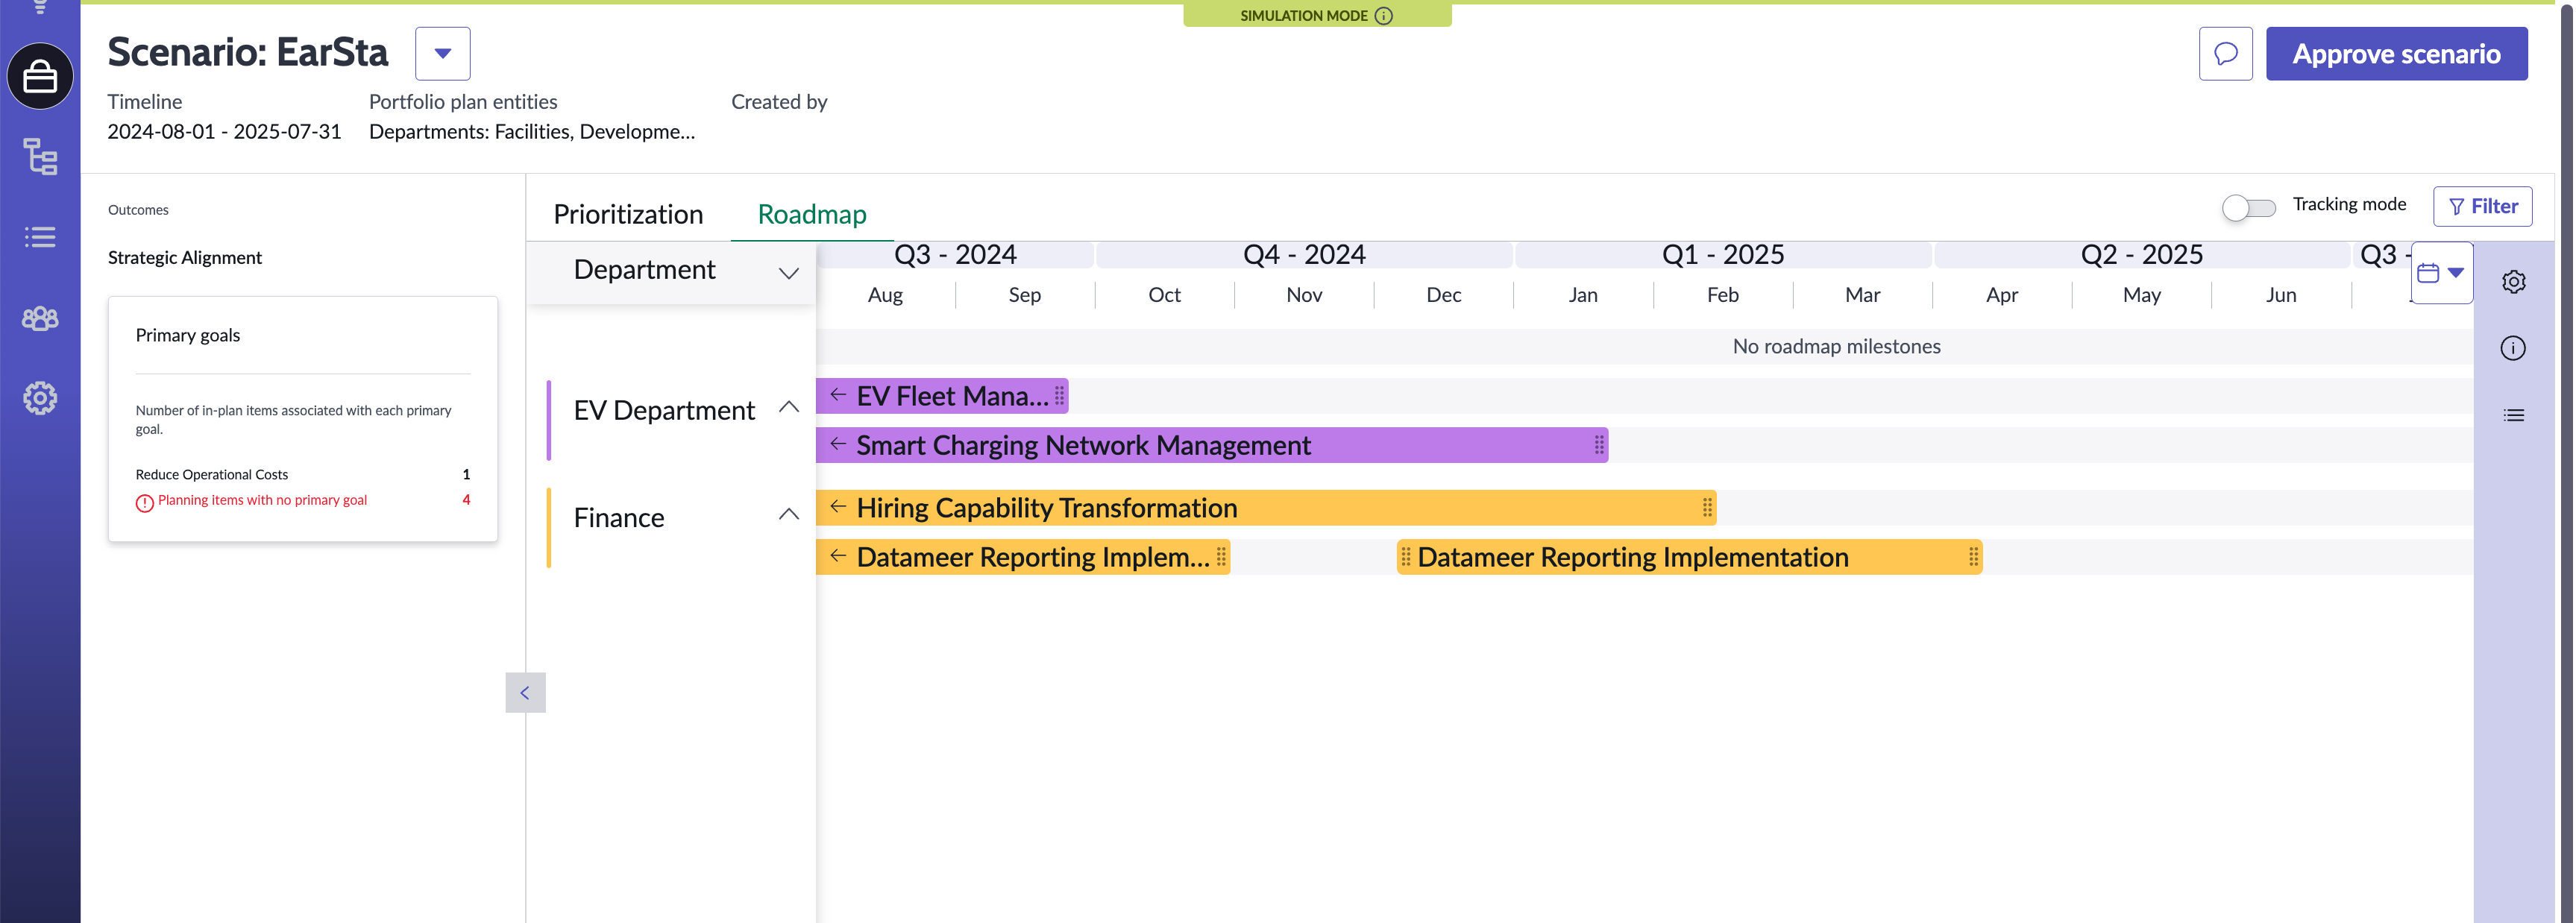Viewport: 2576px width, 923px height.
Task: Click left arrow on Smart Charging Network Management bar
Action: (838, 444)
